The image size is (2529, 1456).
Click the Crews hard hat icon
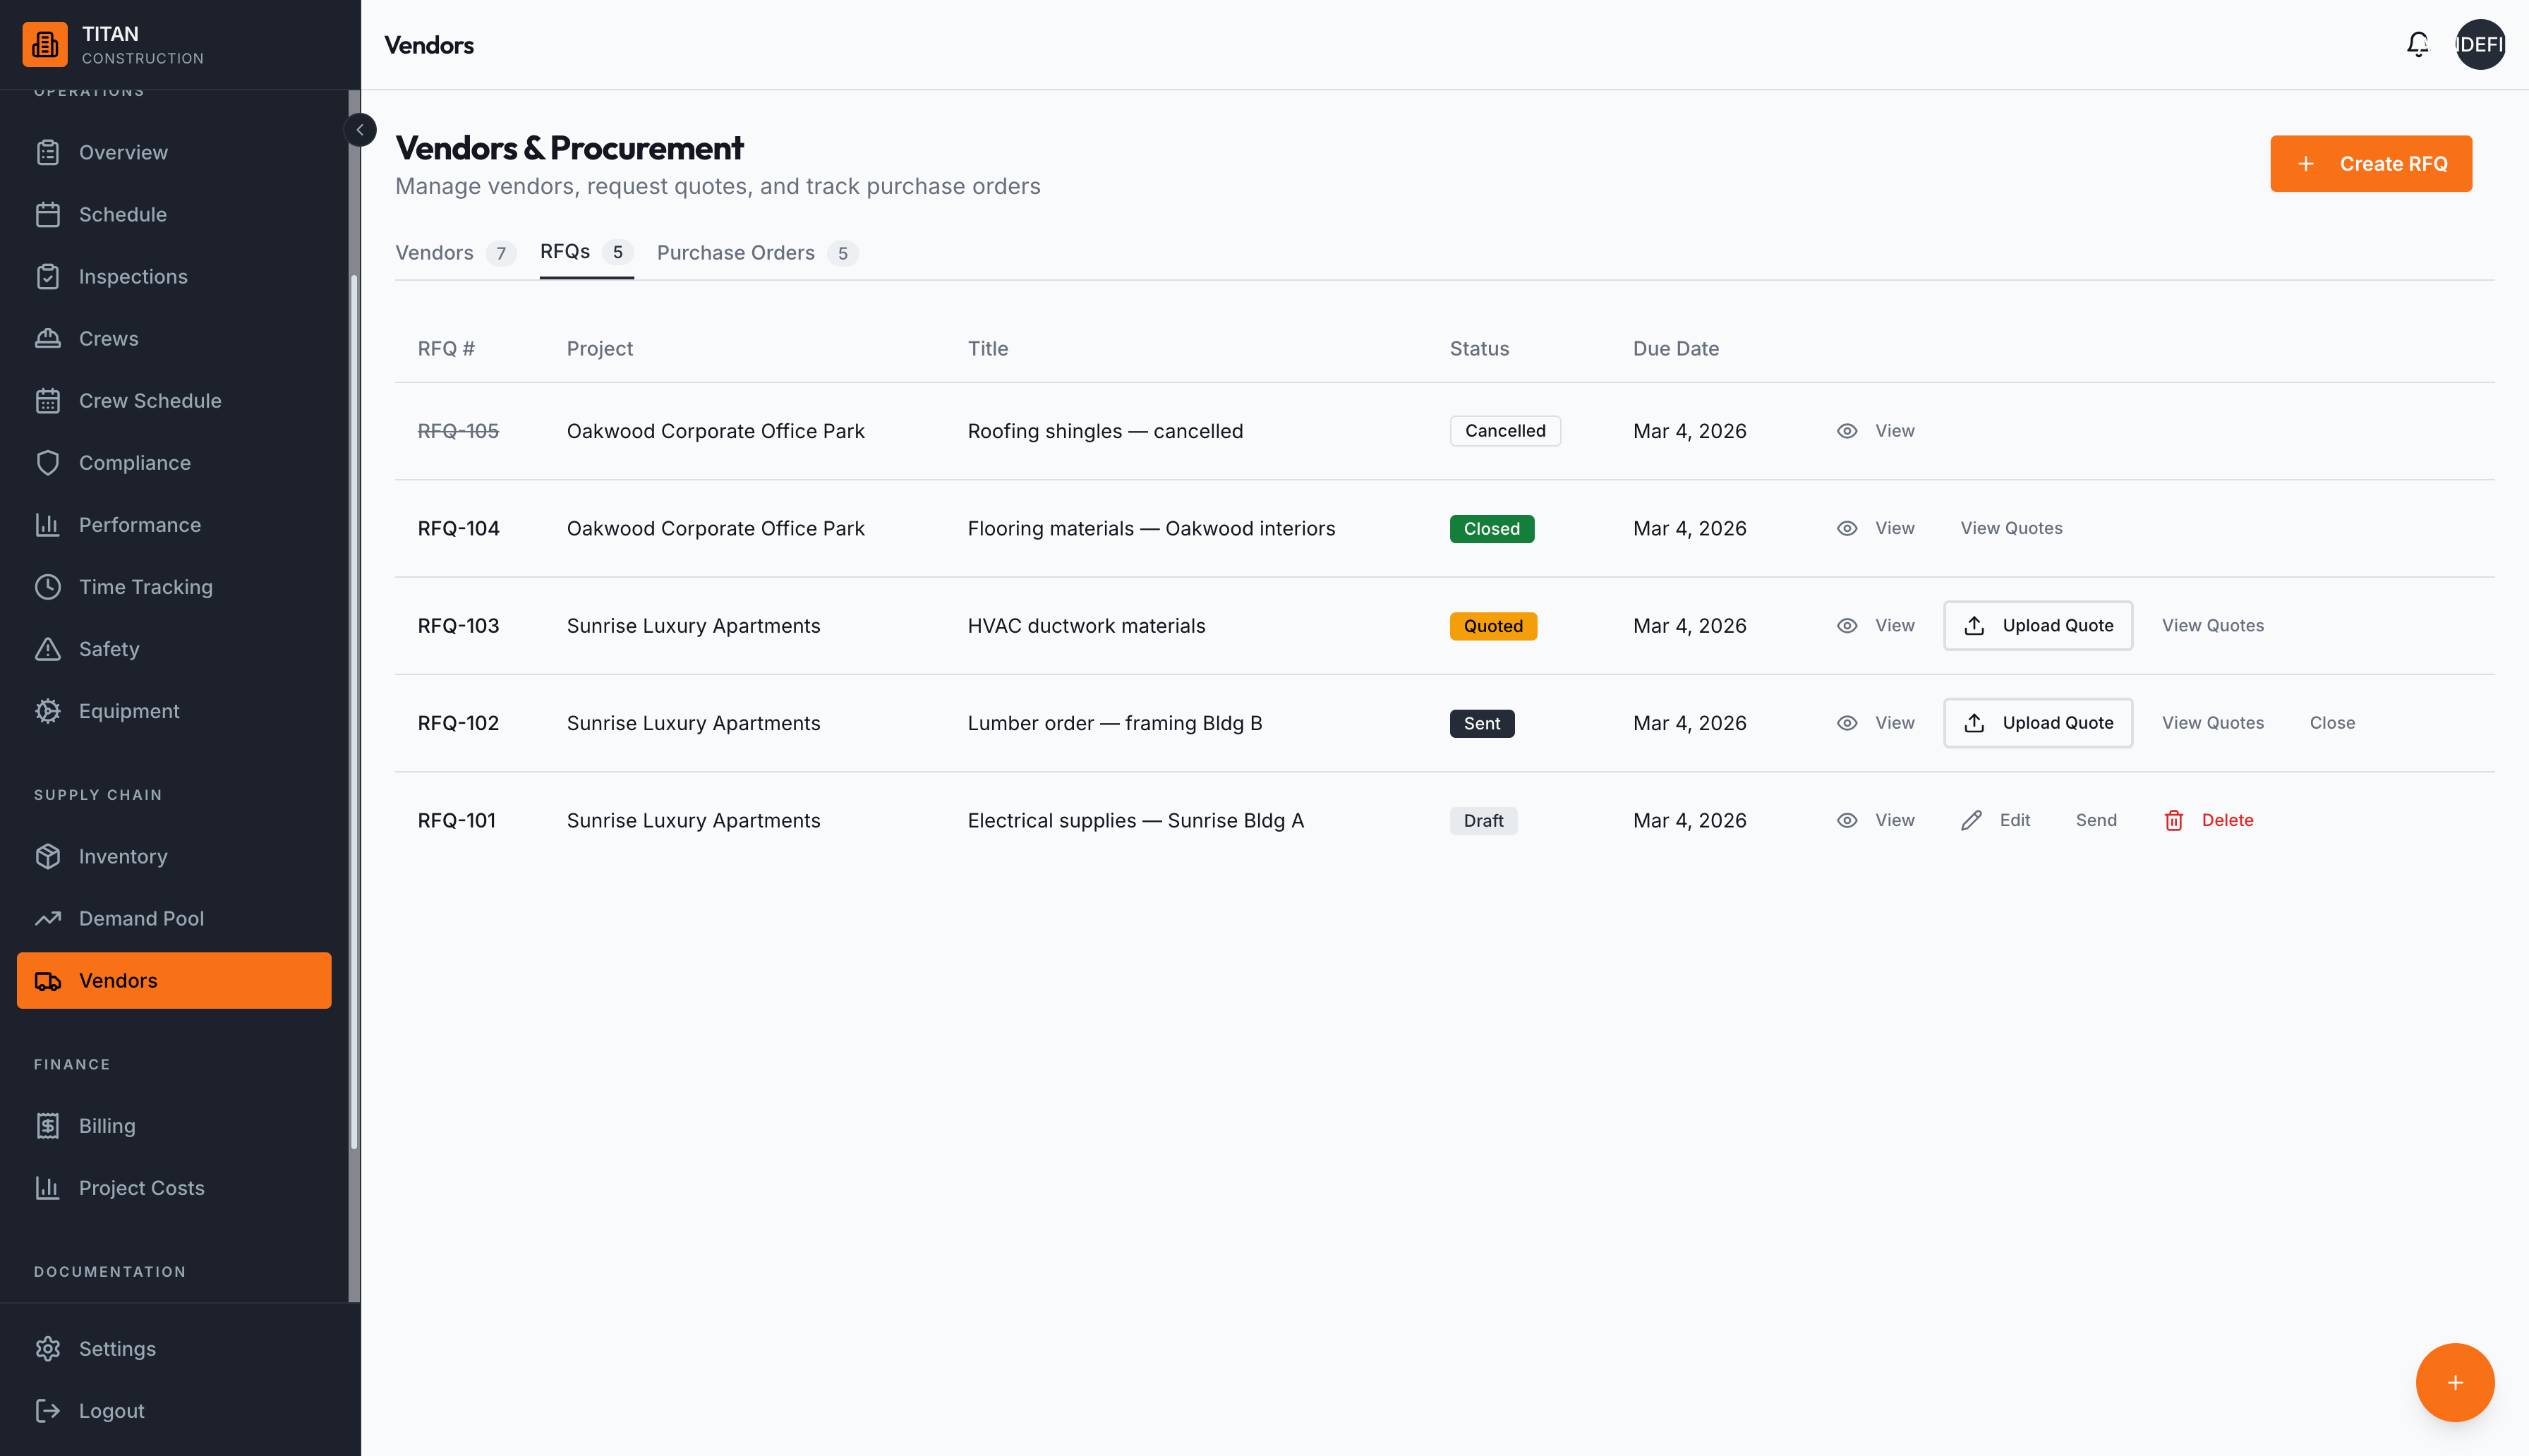(x=48, y=338)
